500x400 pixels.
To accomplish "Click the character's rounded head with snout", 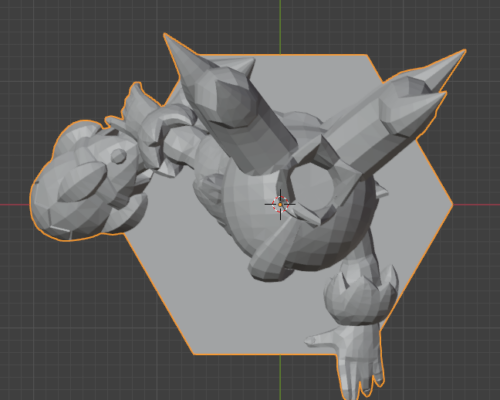I will tap(88, 182).
